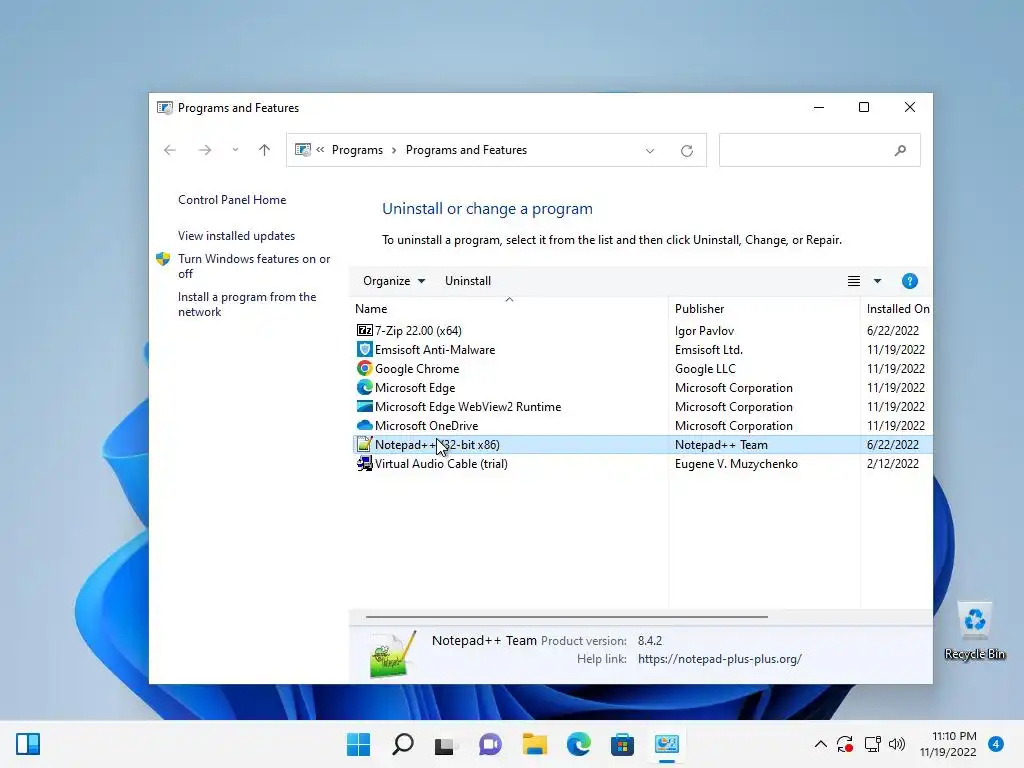Open the Organize dropdown menu

(394, 281)
